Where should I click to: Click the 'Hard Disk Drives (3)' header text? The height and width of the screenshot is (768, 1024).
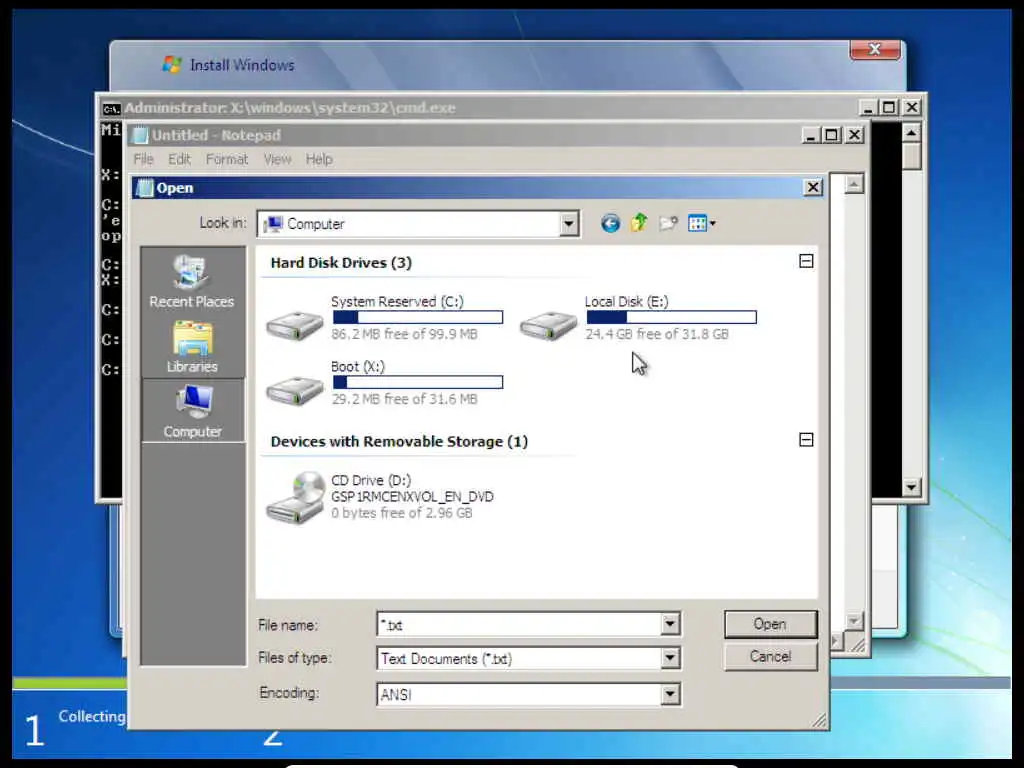point(341,263)
